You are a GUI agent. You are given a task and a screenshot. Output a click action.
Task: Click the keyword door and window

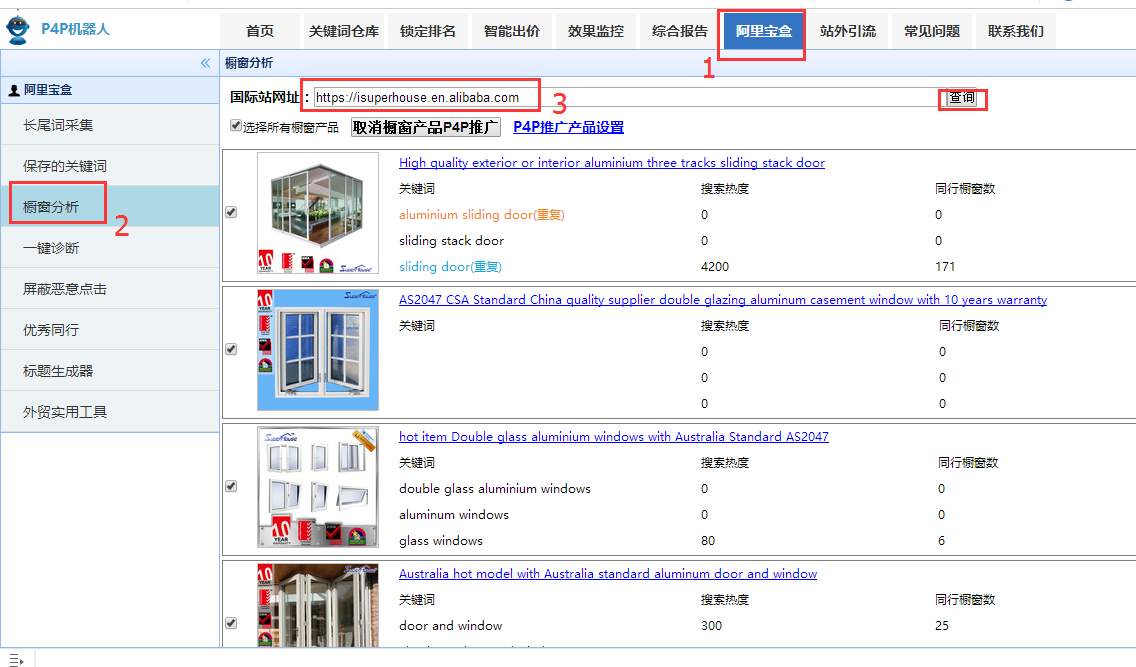(x=450, y=626)
